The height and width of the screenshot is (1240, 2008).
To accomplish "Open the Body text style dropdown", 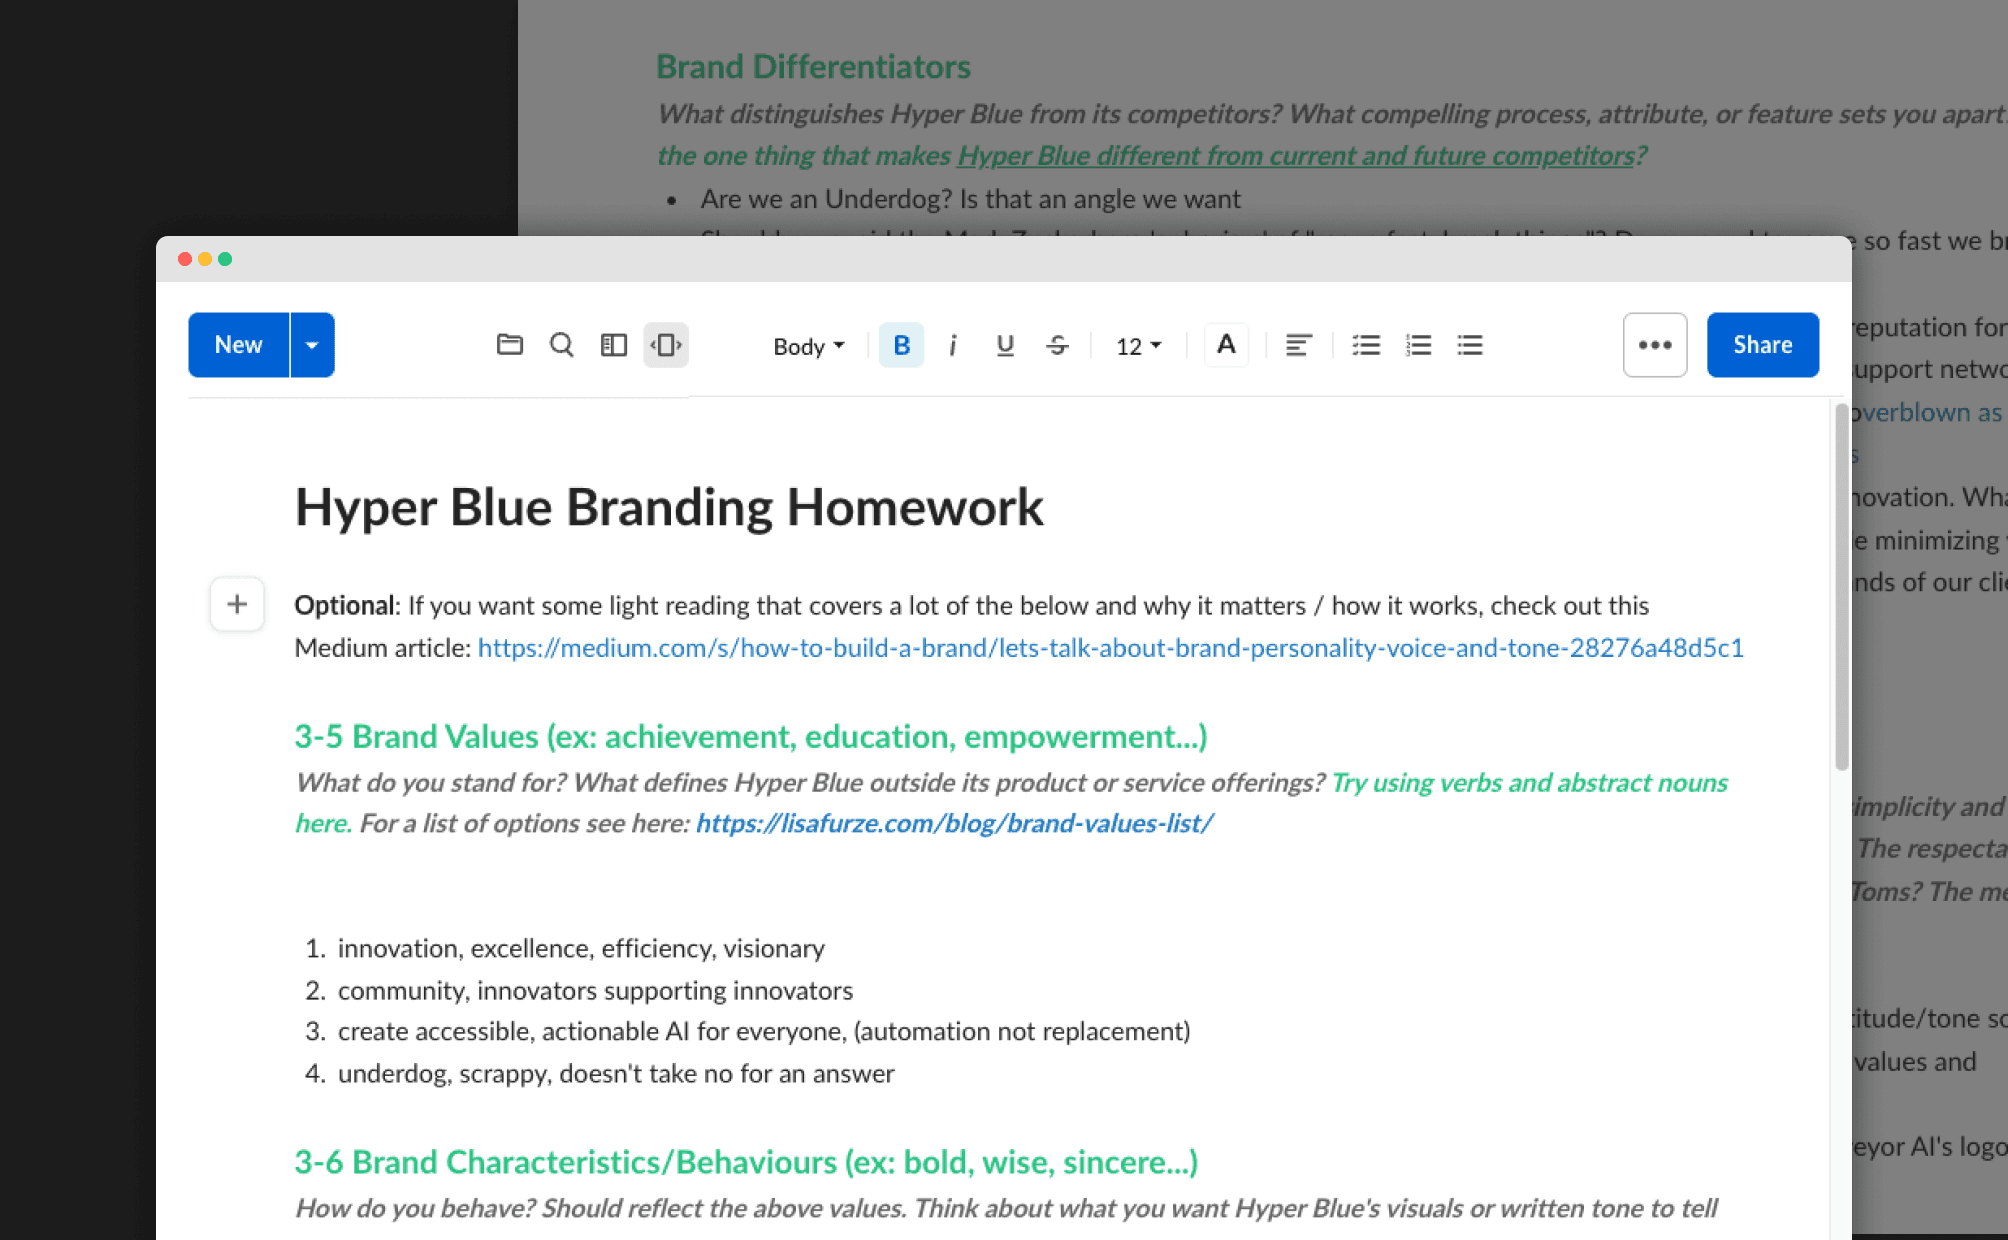I will pos(809,346).
